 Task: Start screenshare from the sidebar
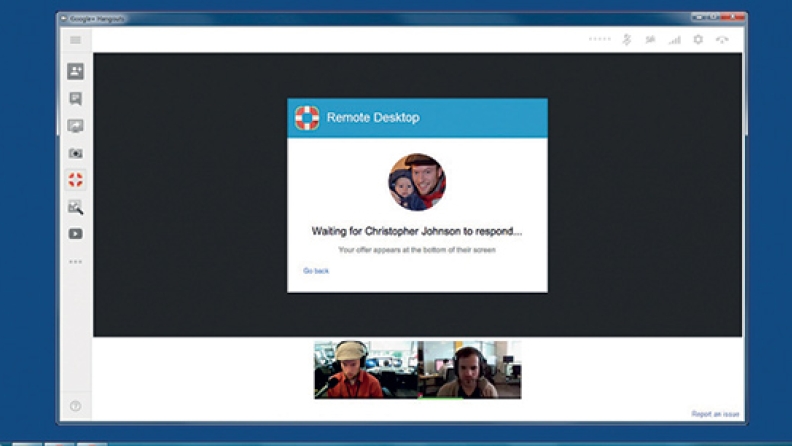(x=76, y=126)
